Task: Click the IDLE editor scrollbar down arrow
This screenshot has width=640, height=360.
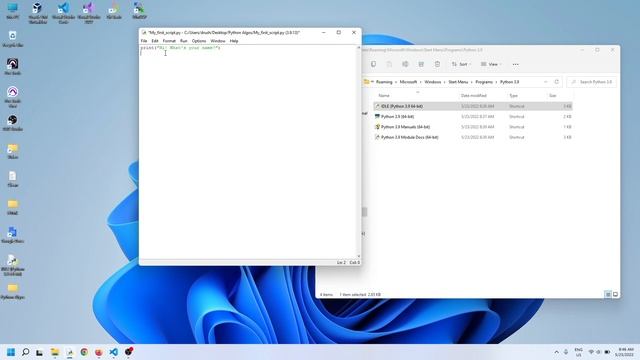Action: [359, 256]
